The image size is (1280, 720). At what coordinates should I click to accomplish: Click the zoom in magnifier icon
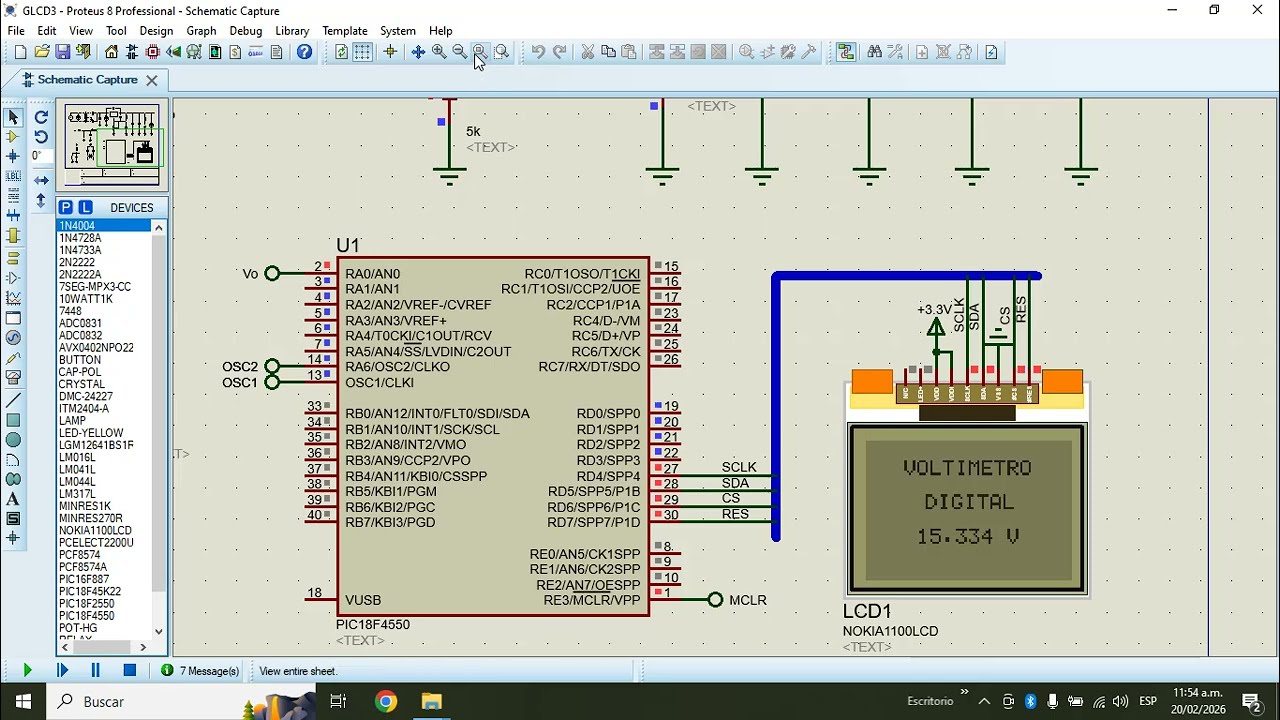click(x=438, y=52)
